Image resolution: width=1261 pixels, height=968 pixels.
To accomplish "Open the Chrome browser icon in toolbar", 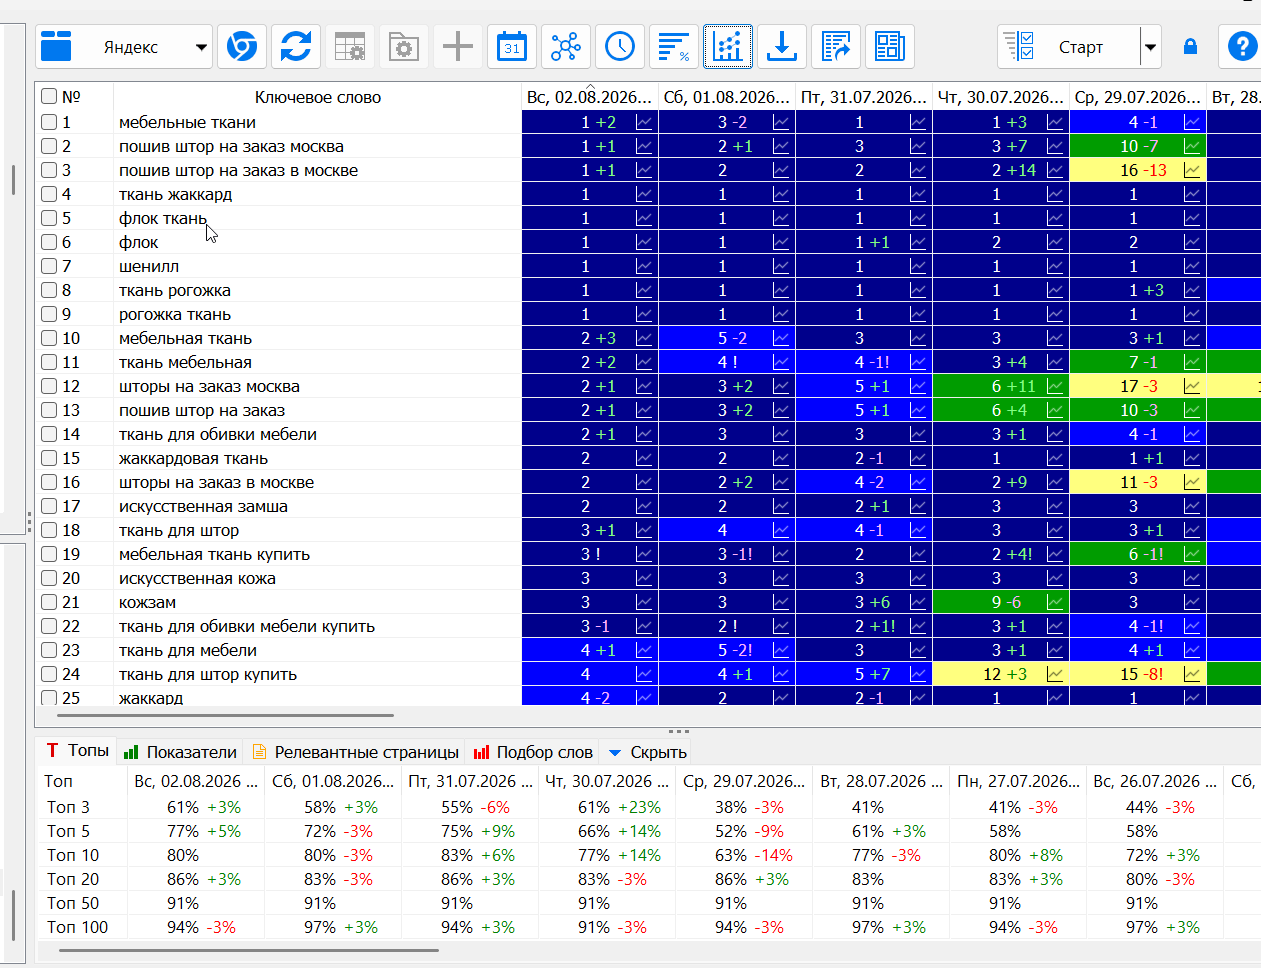I will (x=242, y=46).
